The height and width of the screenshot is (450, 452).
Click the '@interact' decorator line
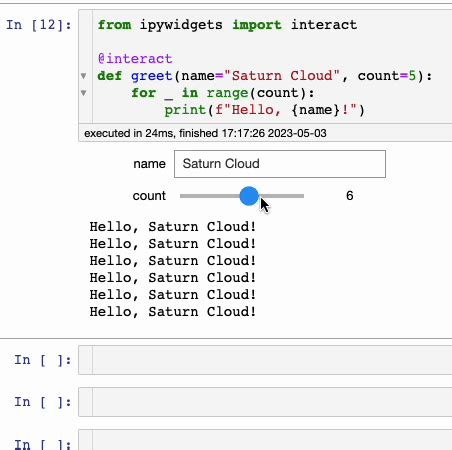[x=135, y=59]
